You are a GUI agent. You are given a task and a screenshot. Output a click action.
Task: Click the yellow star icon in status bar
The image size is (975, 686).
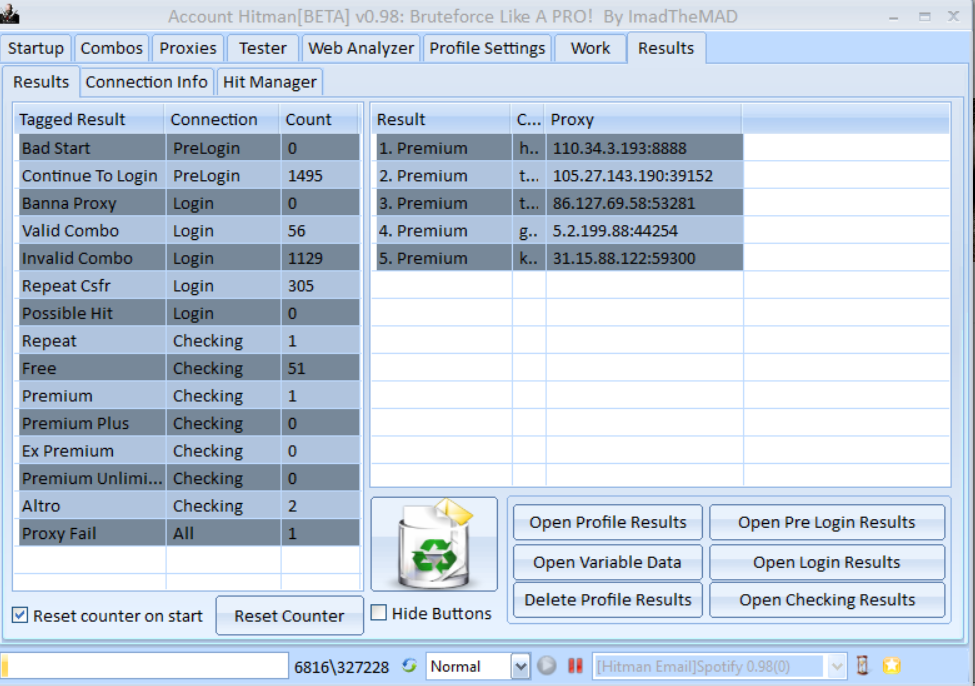tap(892, 666)
